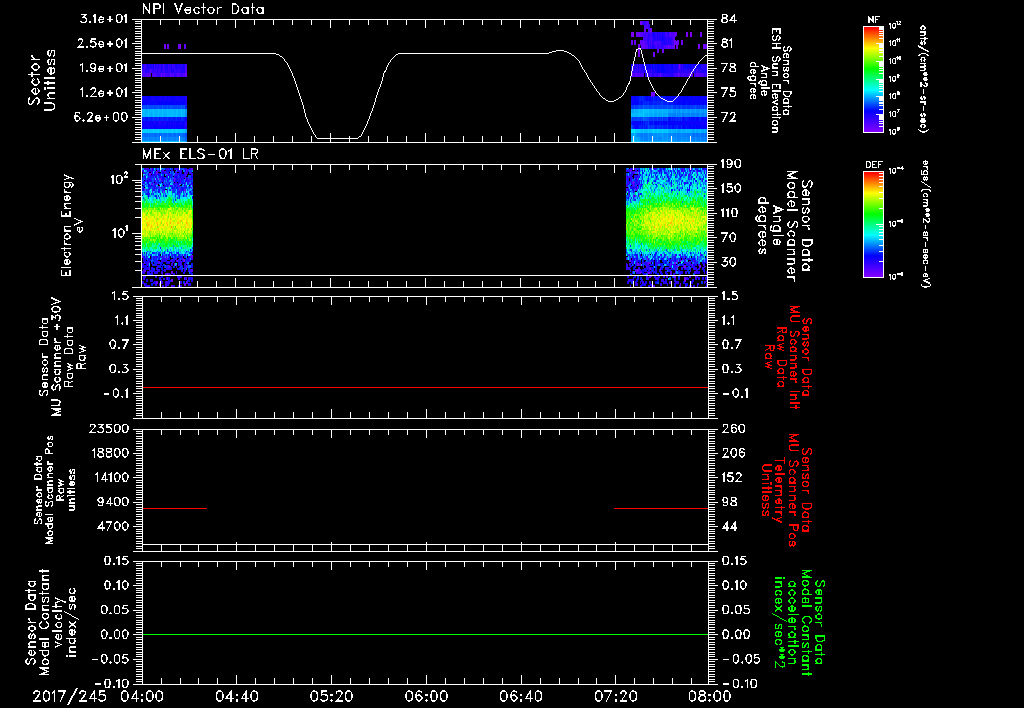The image size is (1024, 708).
Task: Click the 44 telemetry position tick
Action: [x=729, y=526]
